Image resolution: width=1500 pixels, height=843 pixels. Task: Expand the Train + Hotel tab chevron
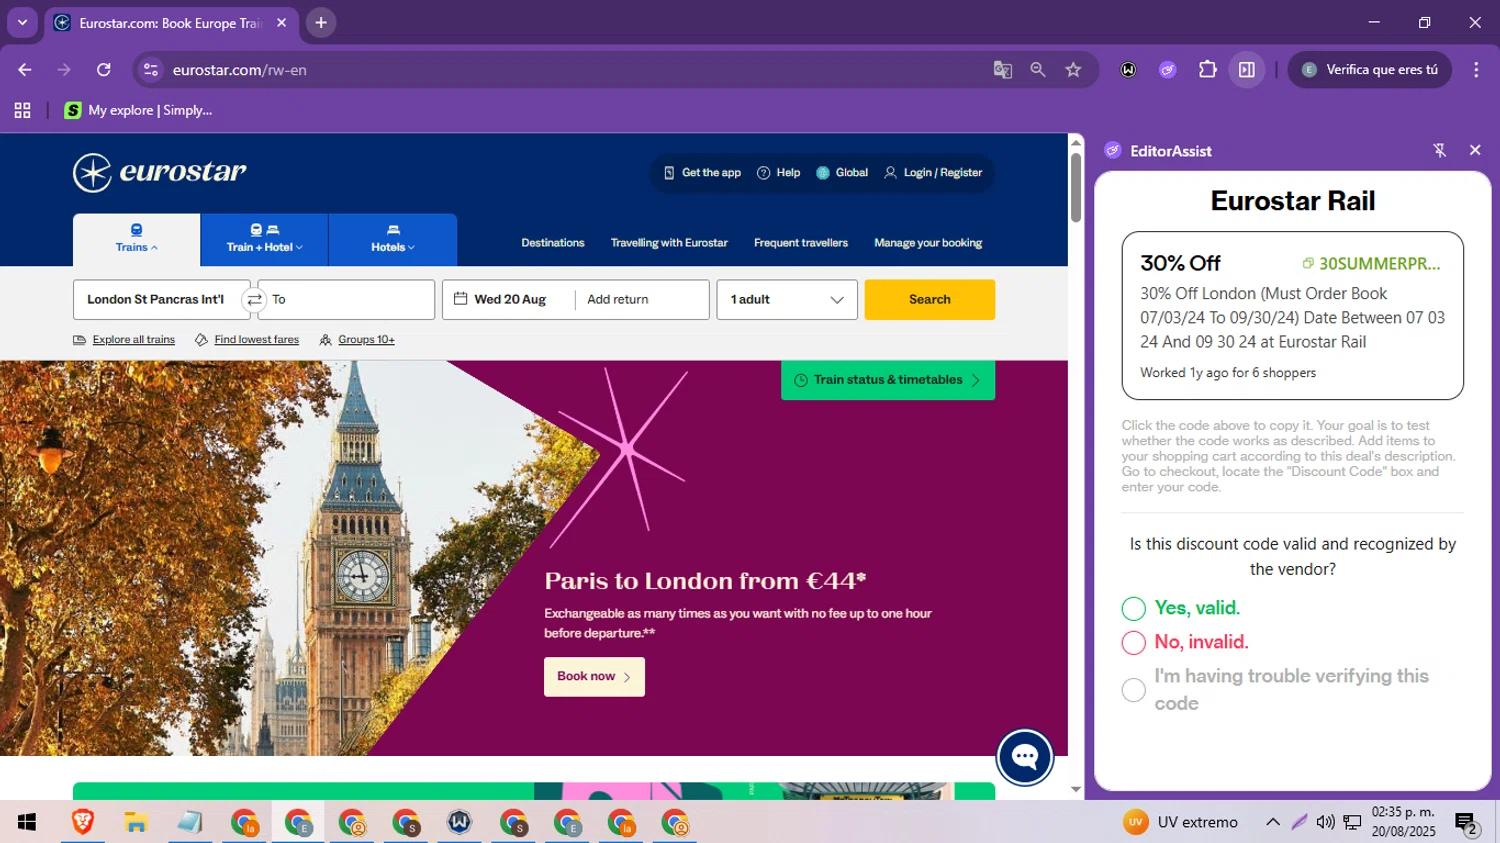299,247
